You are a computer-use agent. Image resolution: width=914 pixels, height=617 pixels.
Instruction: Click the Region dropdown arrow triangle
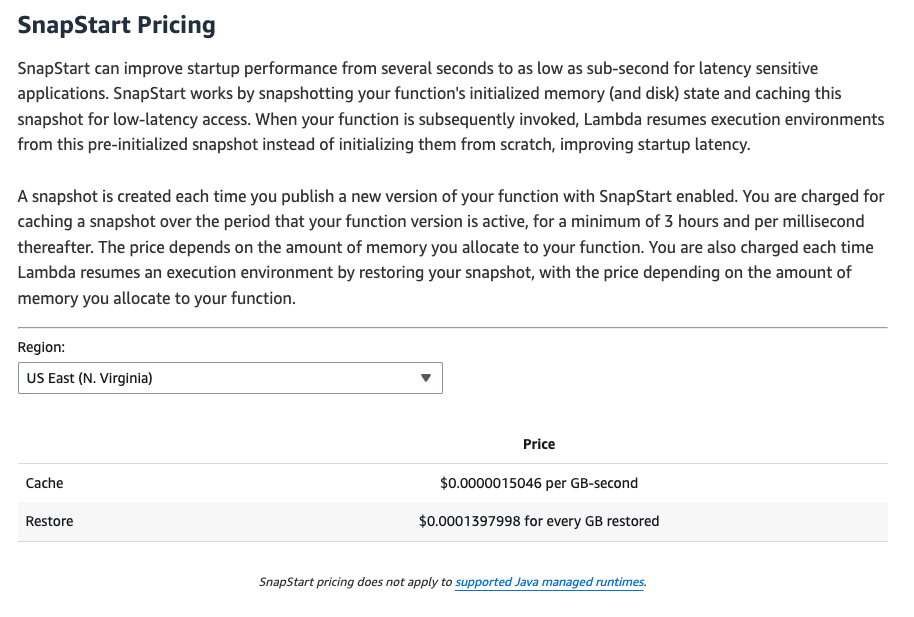426,378
